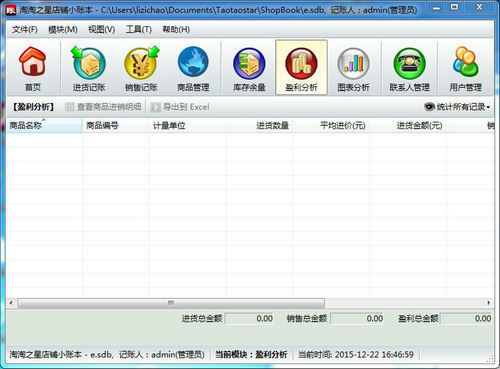Open 商品管理 product management
Image resolution: width=500 pixels, height=369 pixels.
point(193,68)
